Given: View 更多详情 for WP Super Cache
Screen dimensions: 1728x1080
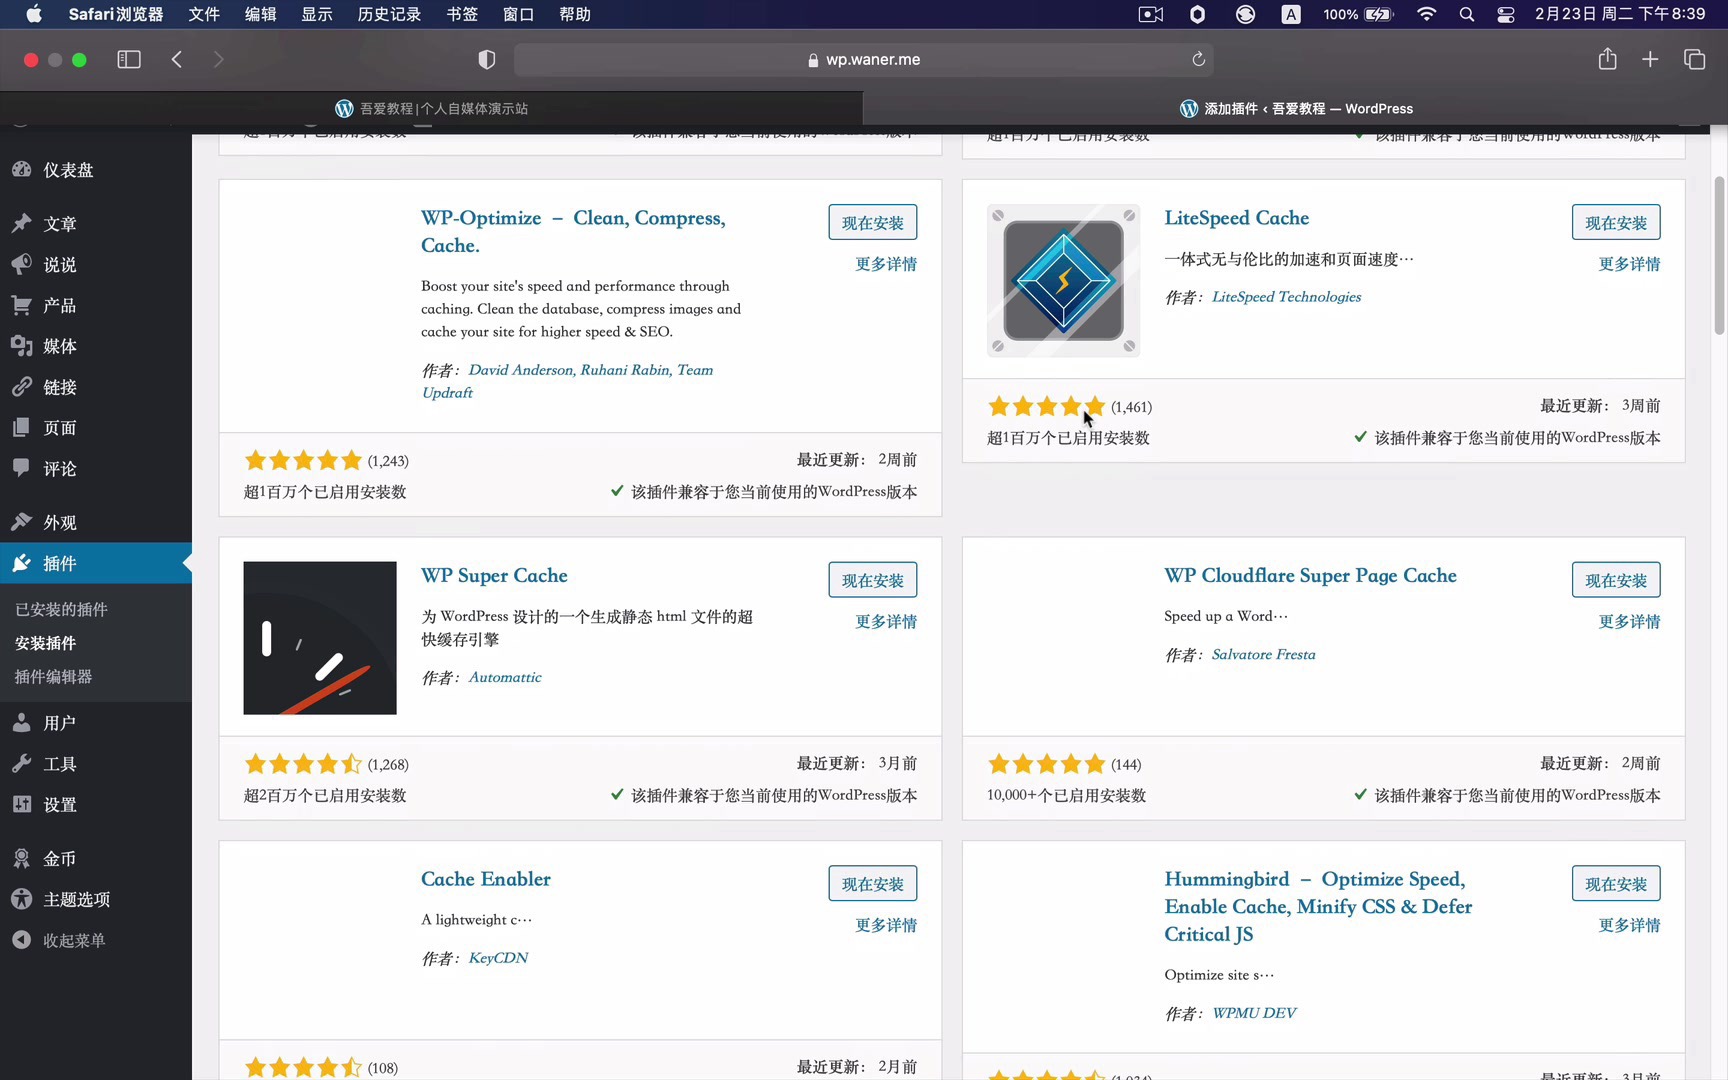Looking at the screenshot, I should coord(885,621).
